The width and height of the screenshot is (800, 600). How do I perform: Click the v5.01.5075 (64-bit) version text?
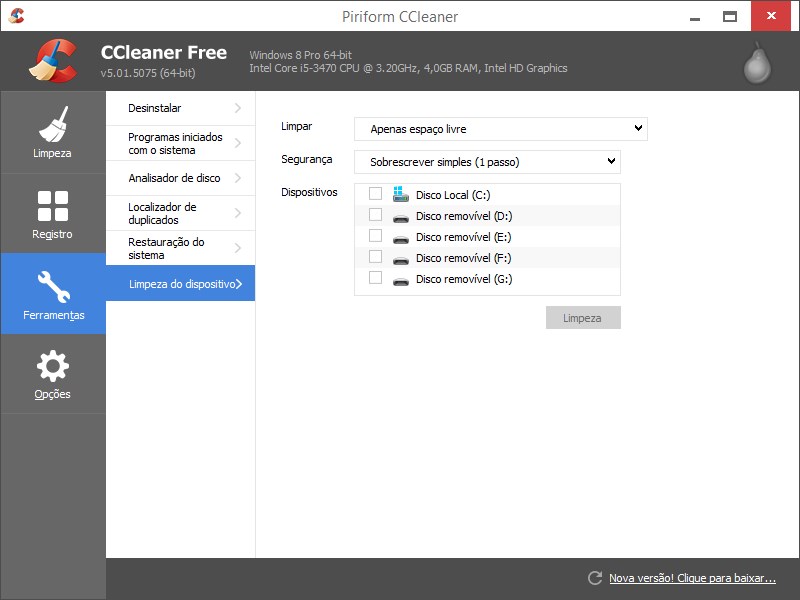pos(148,73)
